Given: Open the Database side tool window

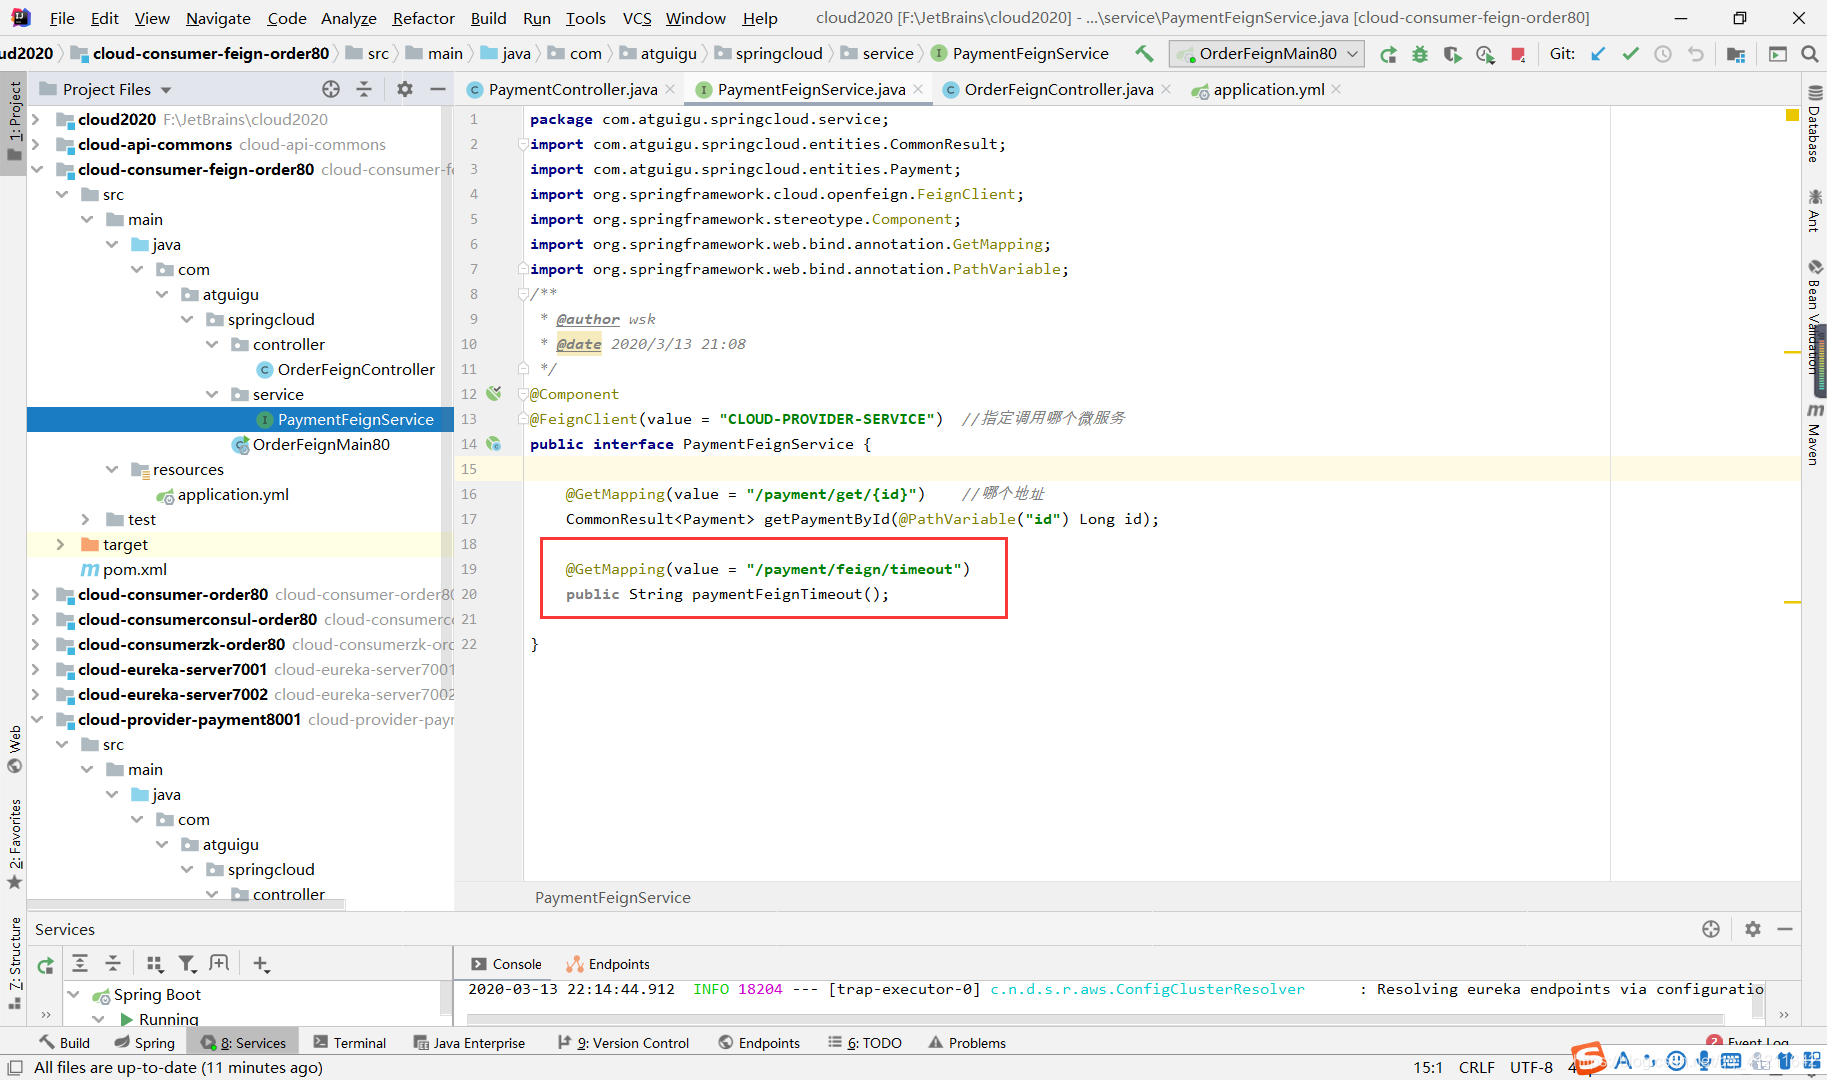Looking at the screenshot, I should [1814, 125].
